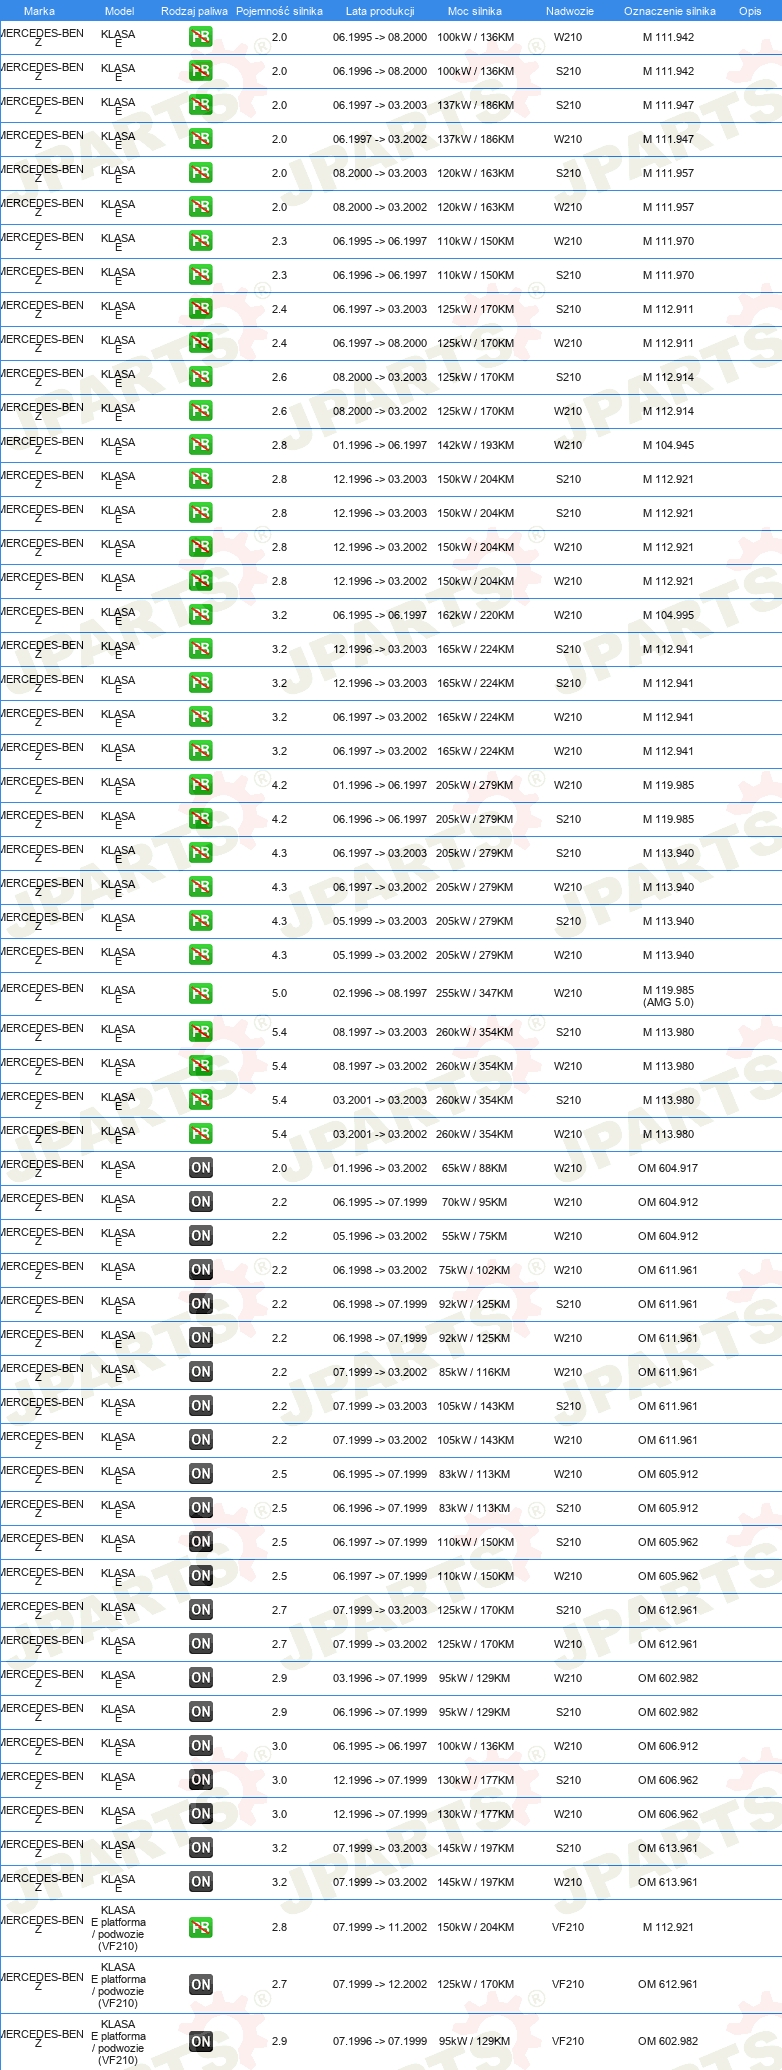Image resolution: width=782 pixels, height=2070 pixels.
Task: Select the '03.1996 -> 07.1999' production years cell
Action: pyautogui.click(x=380, y=1678)
